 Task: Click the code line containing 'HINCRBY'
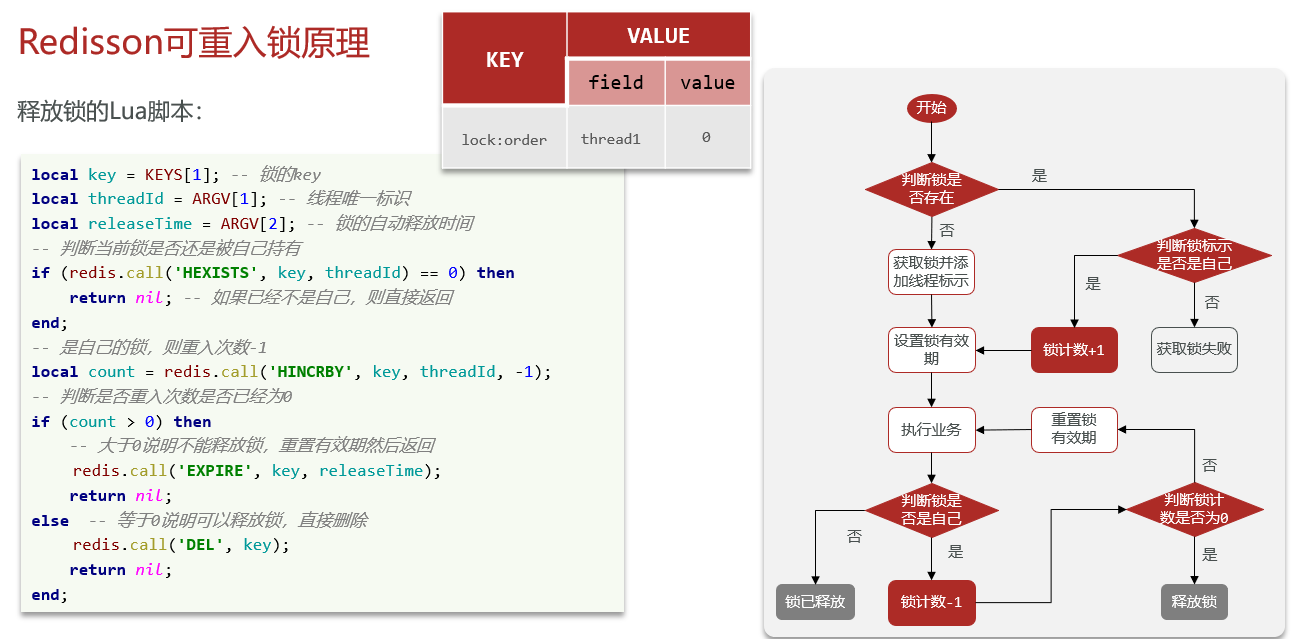coord(291,371)
